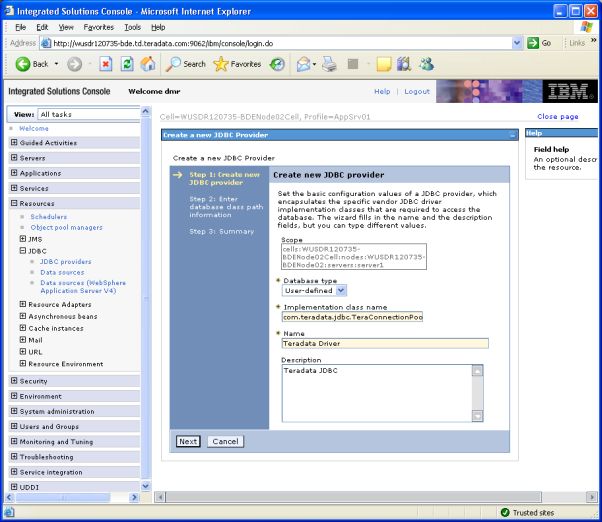Open the Data sources link
This screenshot has height=522, width=602.
click(62, 272)
